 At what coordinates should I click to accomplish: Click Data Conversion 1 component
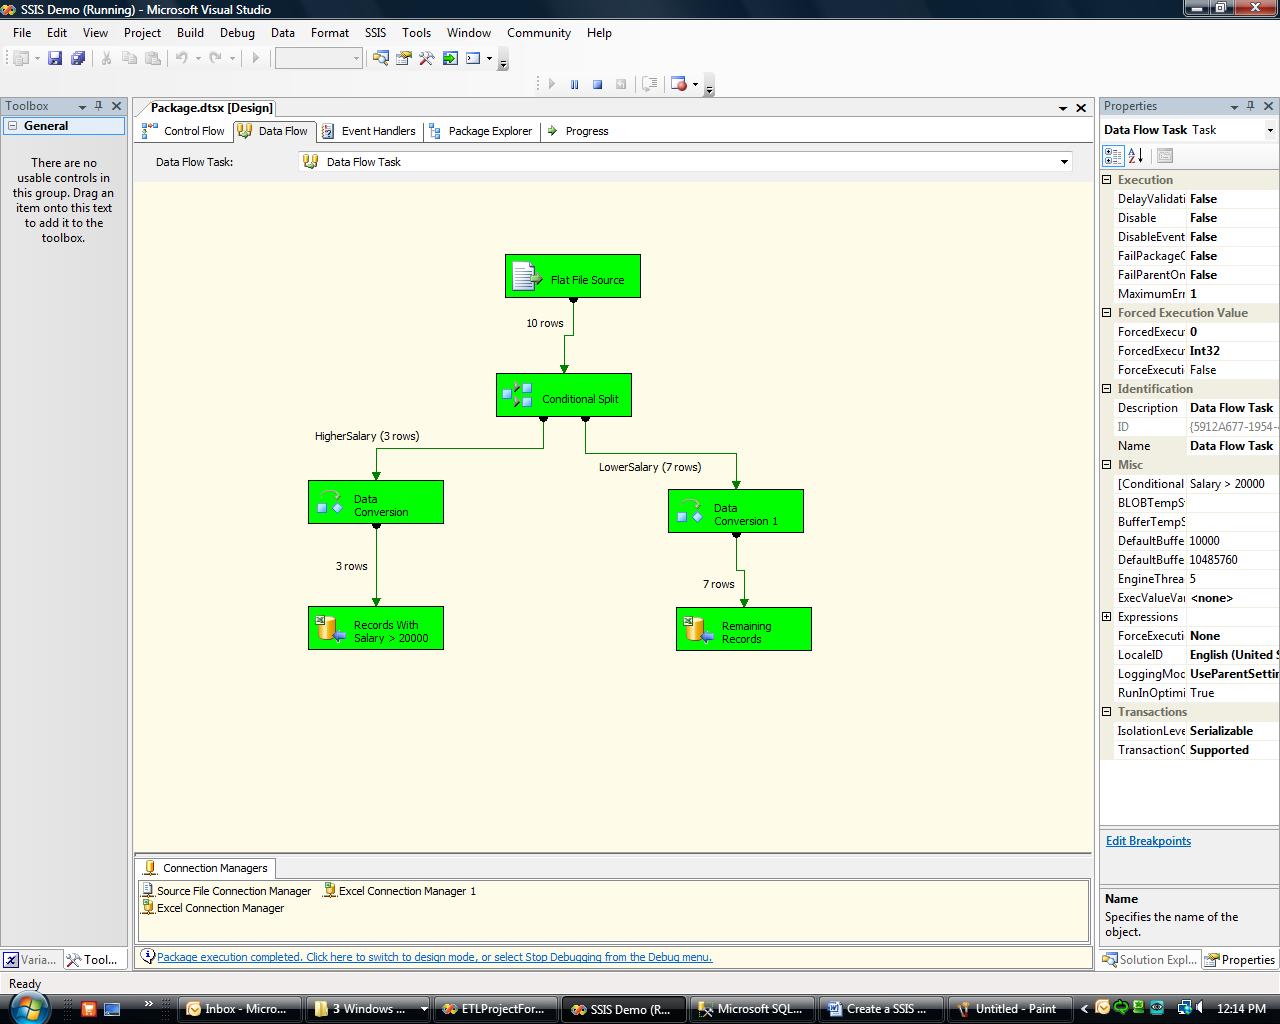[x=735, y=512]
